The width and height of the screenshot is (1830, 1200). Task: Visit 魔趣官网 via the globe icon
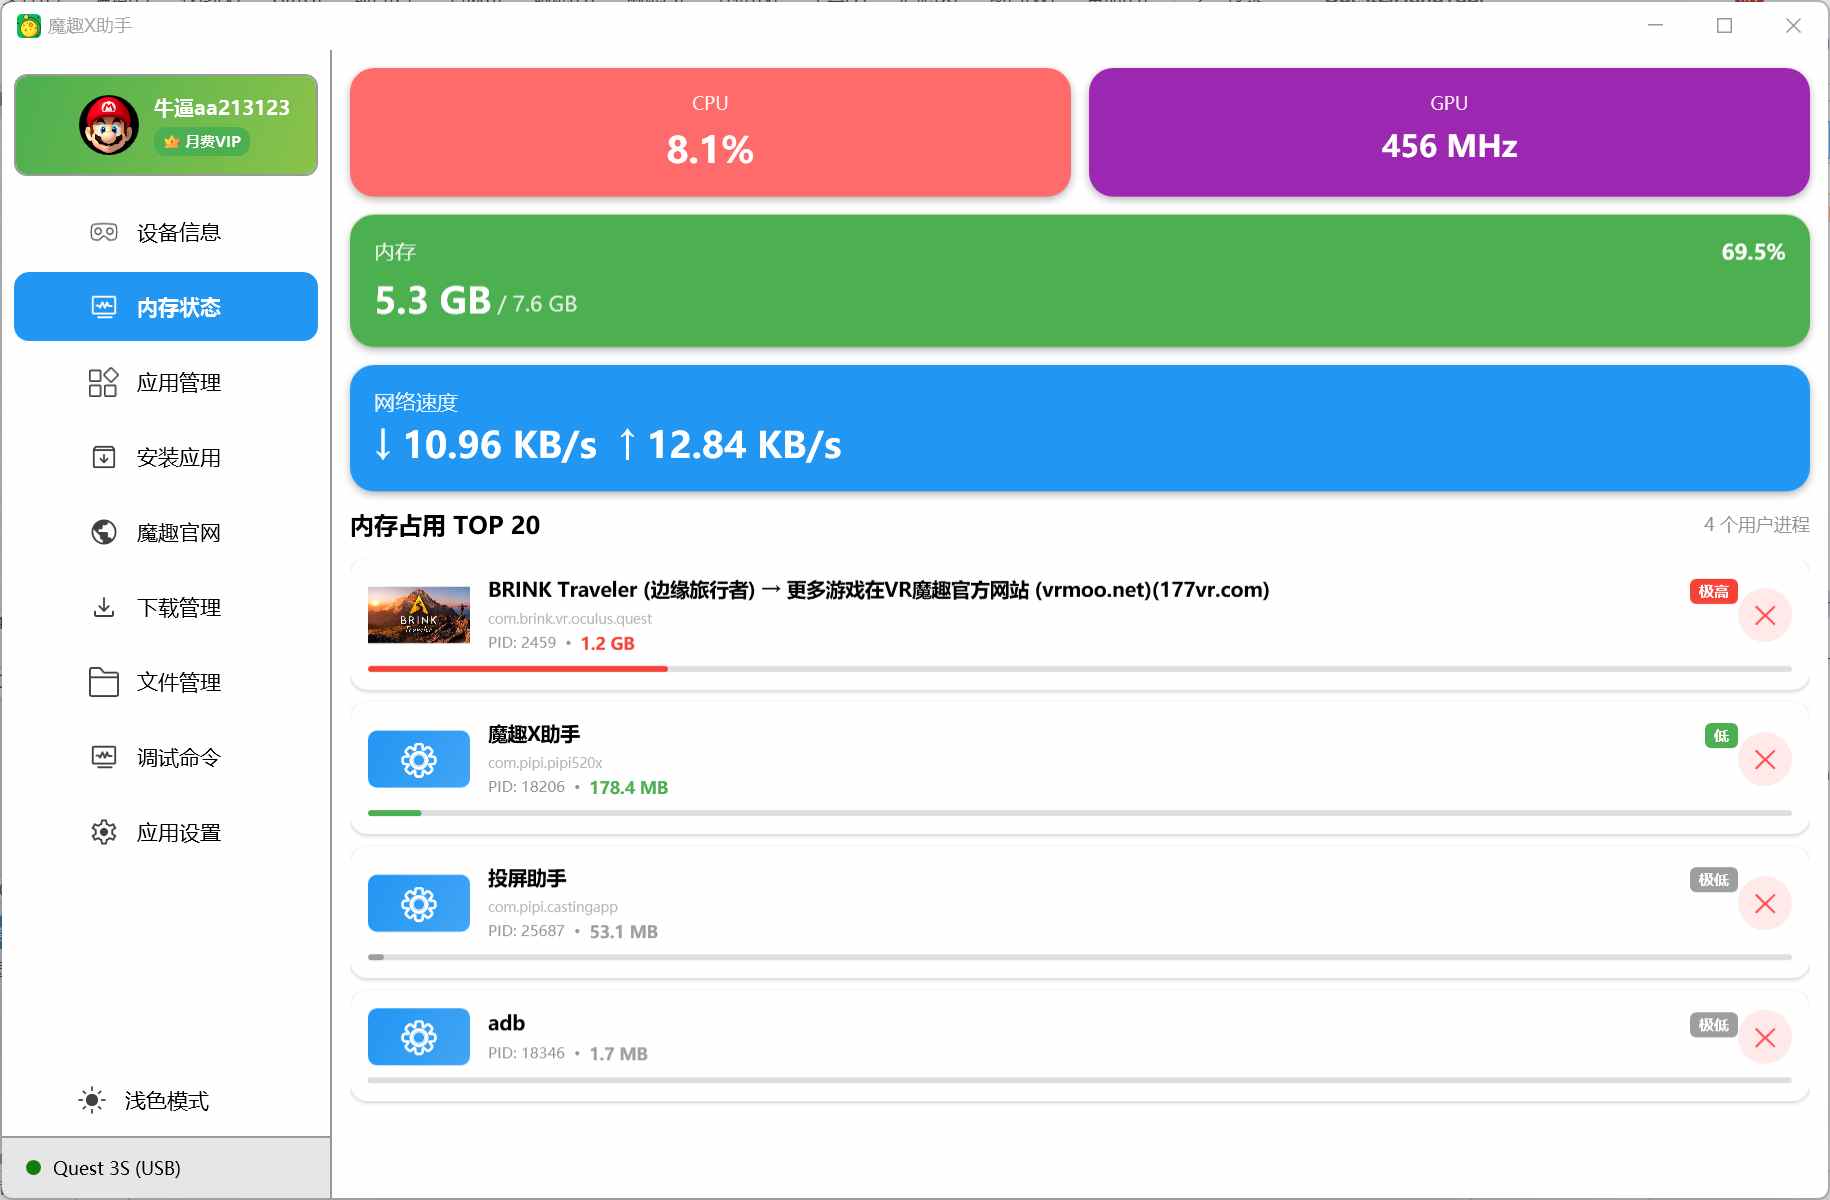click(x=165, y=532)
